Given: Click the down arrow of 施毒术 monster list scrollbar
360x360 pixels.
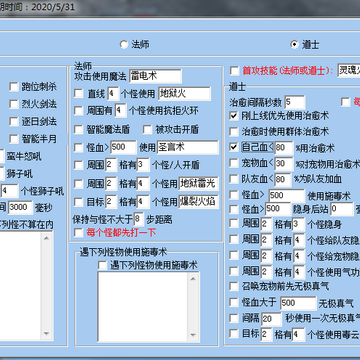Looking at the screenshot, I should point(193,335).
